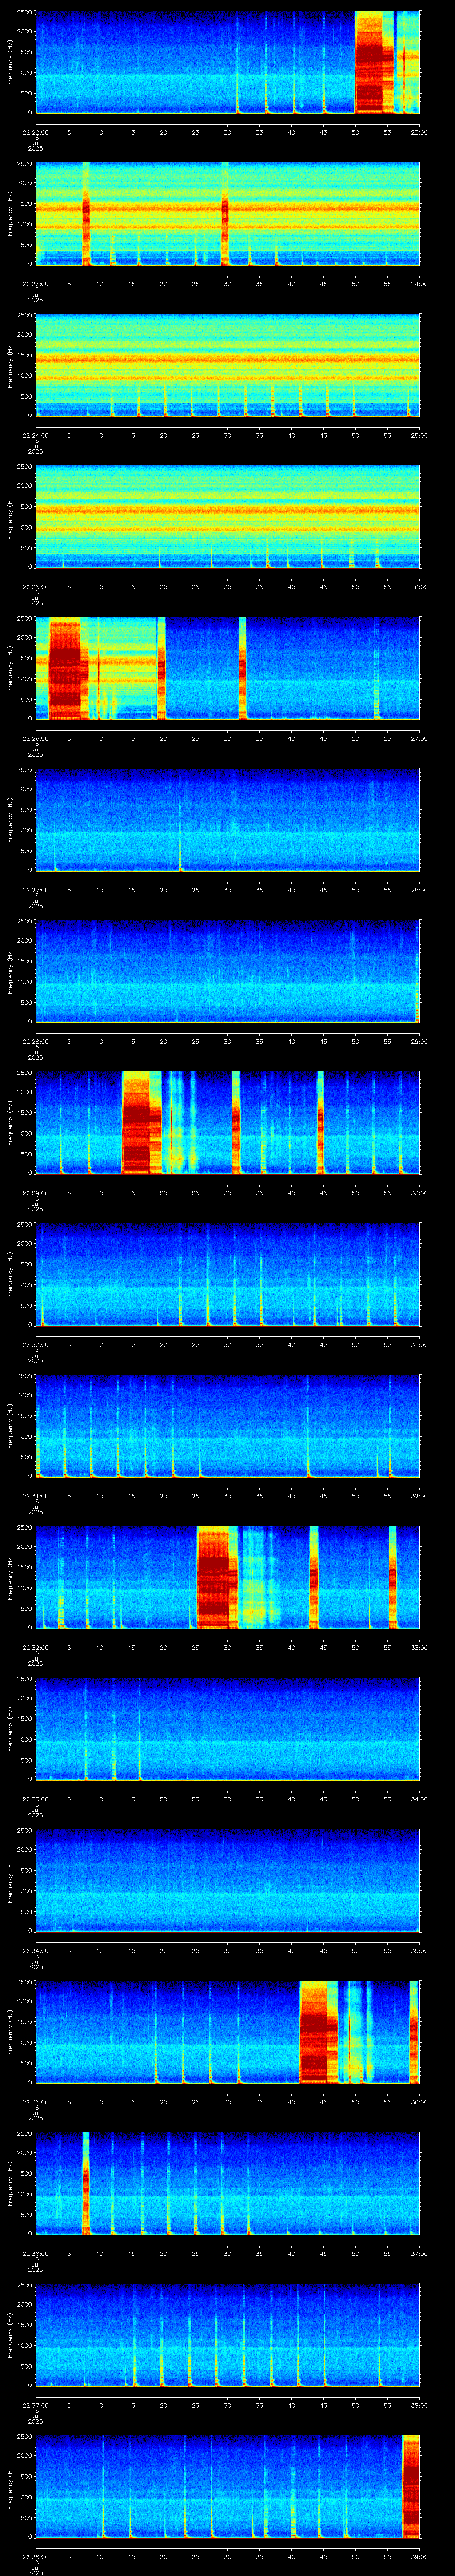Click the 22:30:00 start time label
Screen dimensions: 455x2576
tap(36, 1344)
